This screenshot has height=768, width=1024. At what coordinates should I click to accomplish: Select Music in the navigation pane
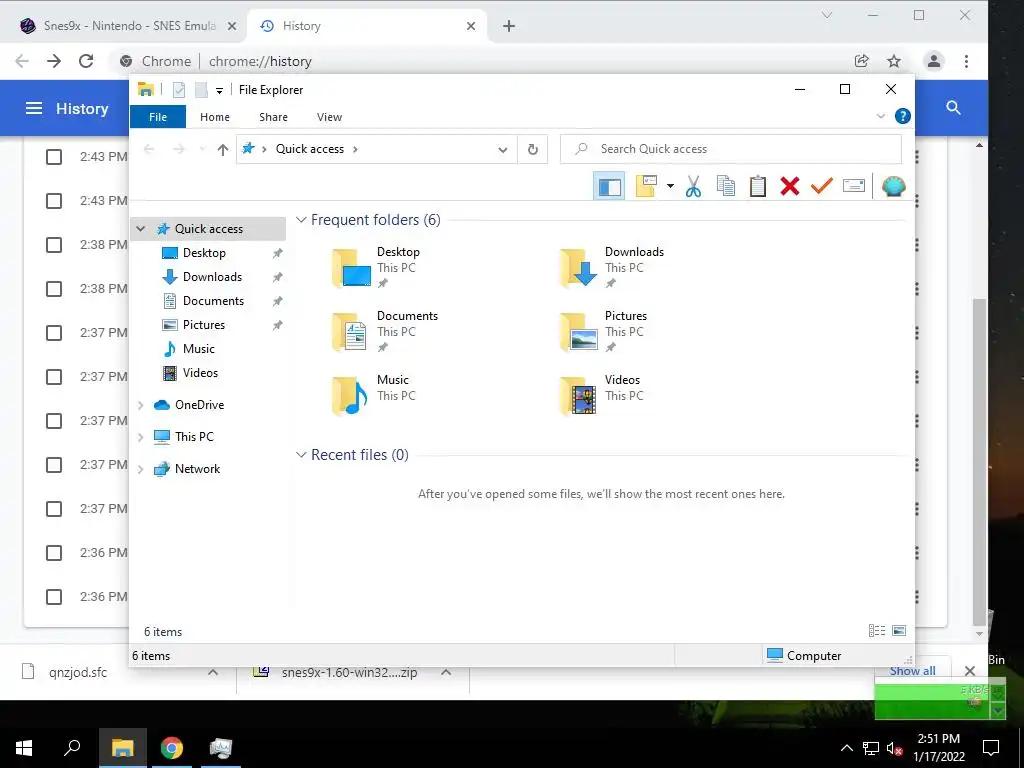tap(198, 349)
